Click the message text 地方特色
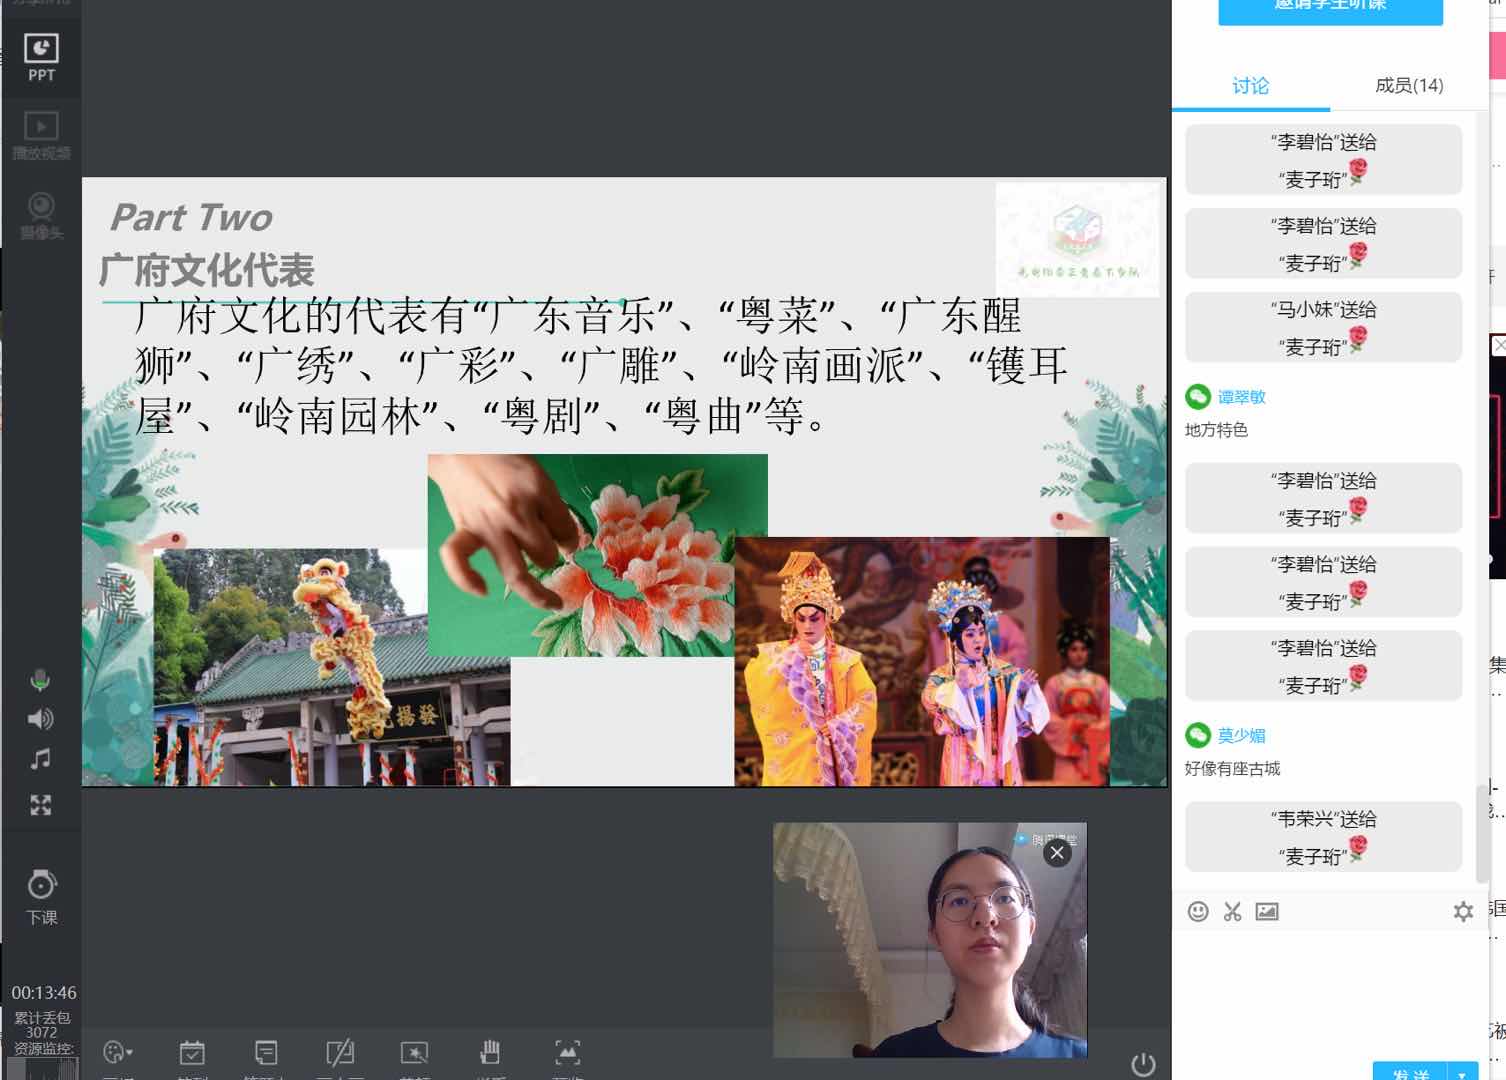 tap(1216, 430)
